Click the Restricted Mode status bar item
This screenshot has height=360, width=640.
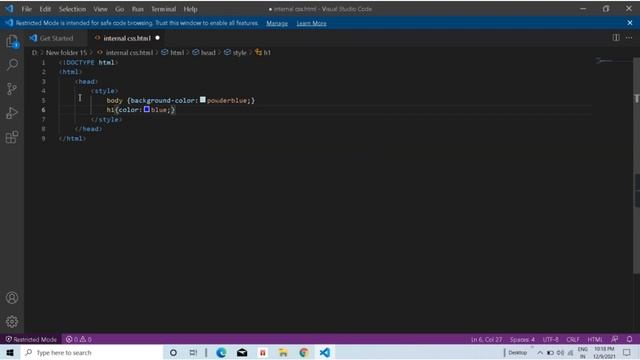31,339
